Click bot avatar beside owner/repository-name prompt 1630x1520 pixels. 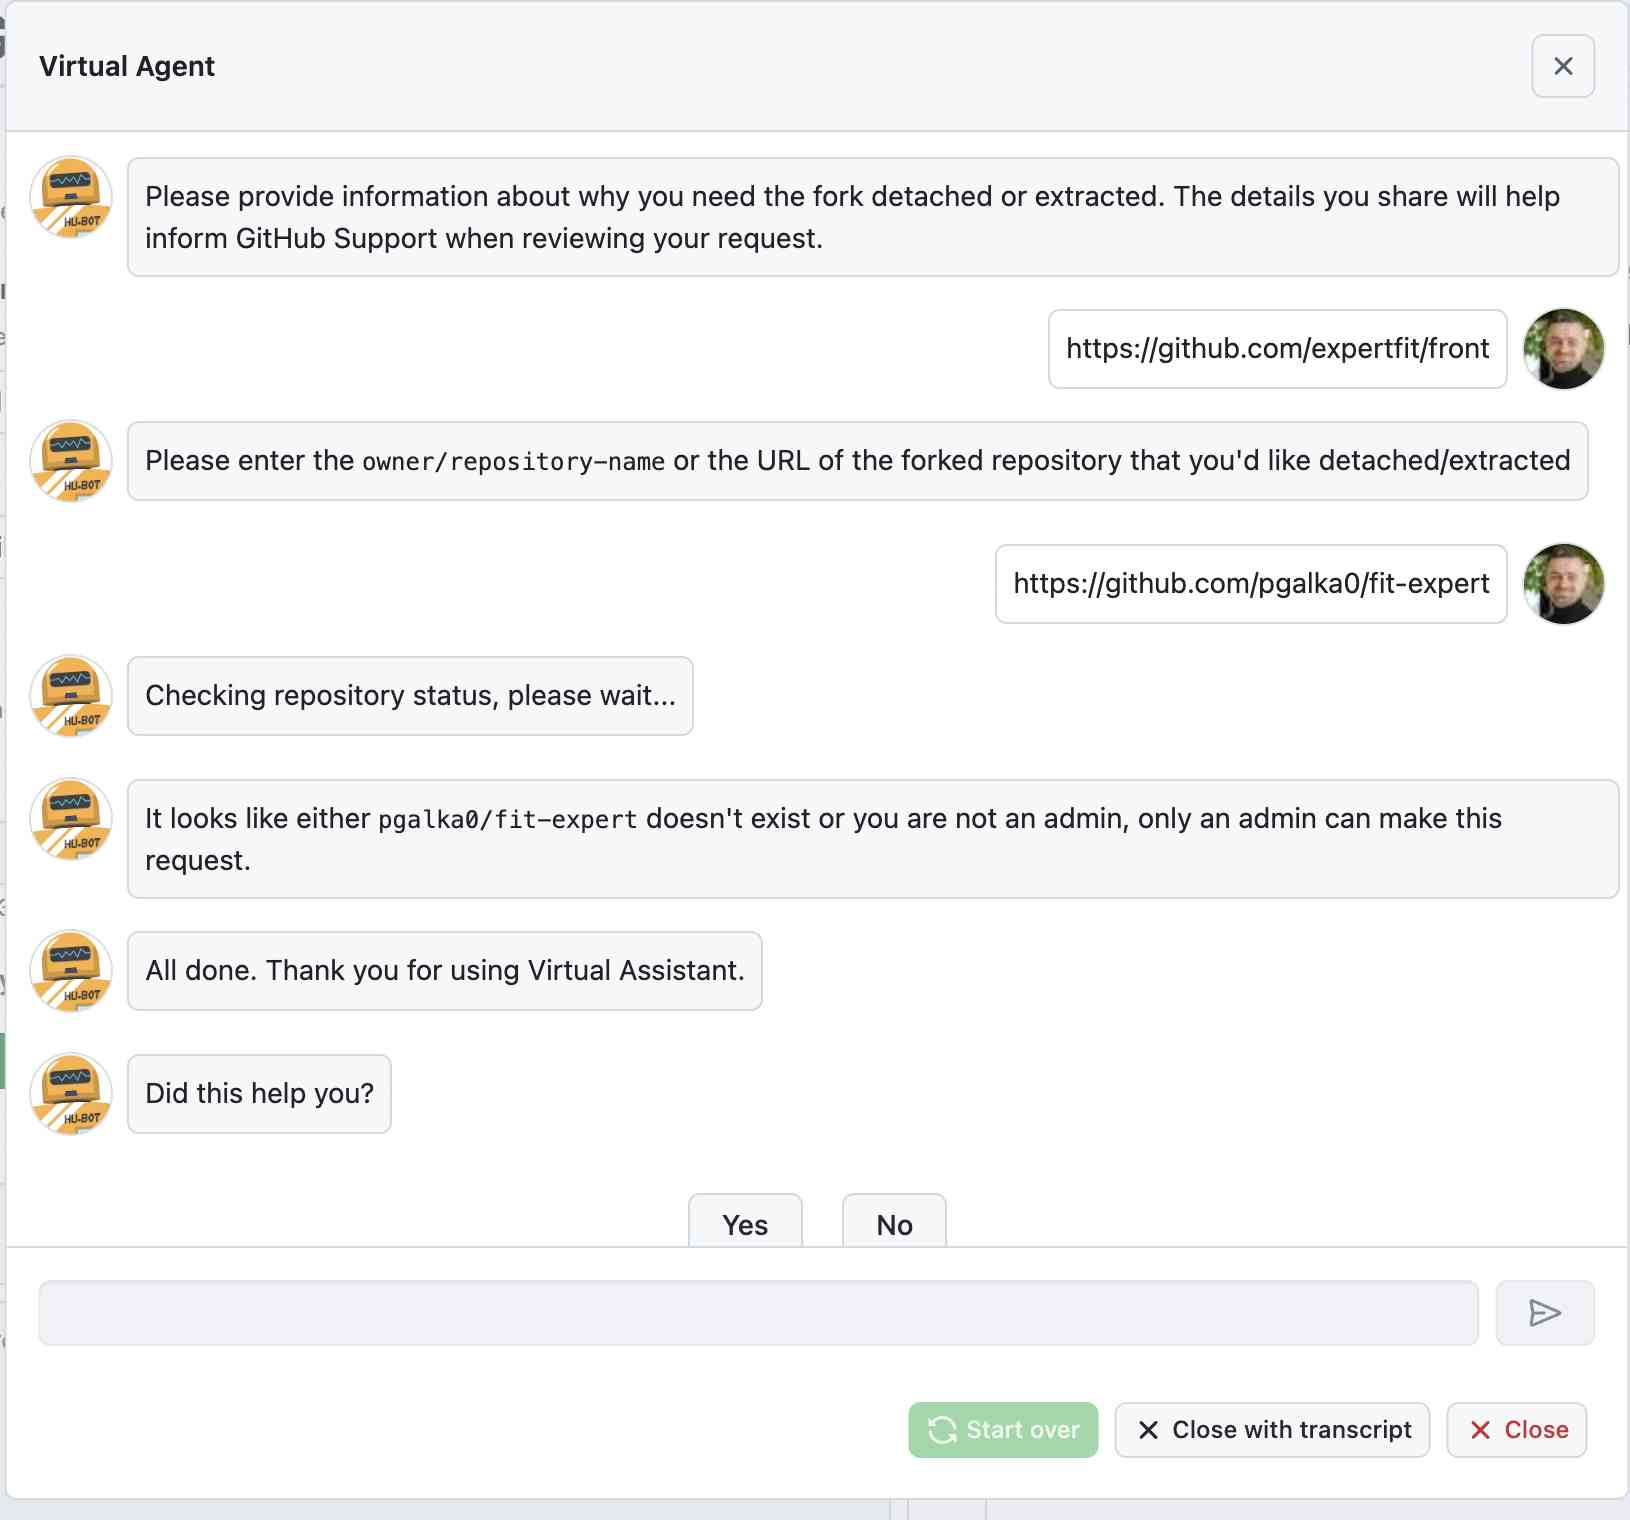[x=71, y=461]
